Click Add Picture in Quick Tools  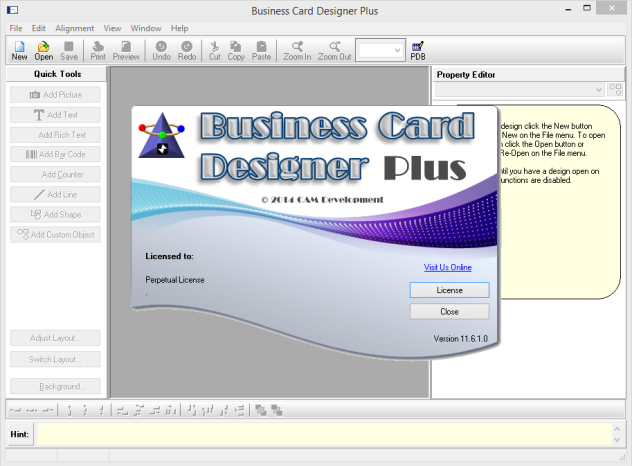coord(55,95)
